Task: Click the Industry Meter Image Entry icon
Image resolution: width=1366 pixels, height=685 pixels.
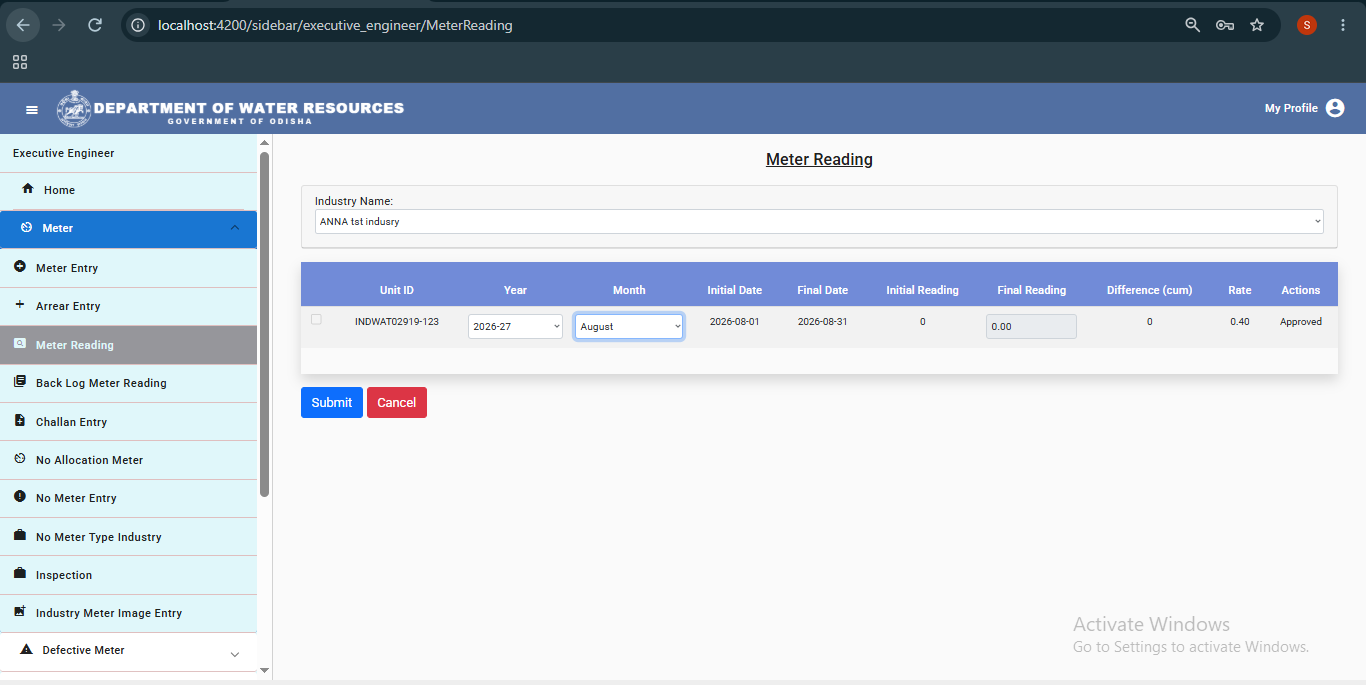Action: coord(20,612)
